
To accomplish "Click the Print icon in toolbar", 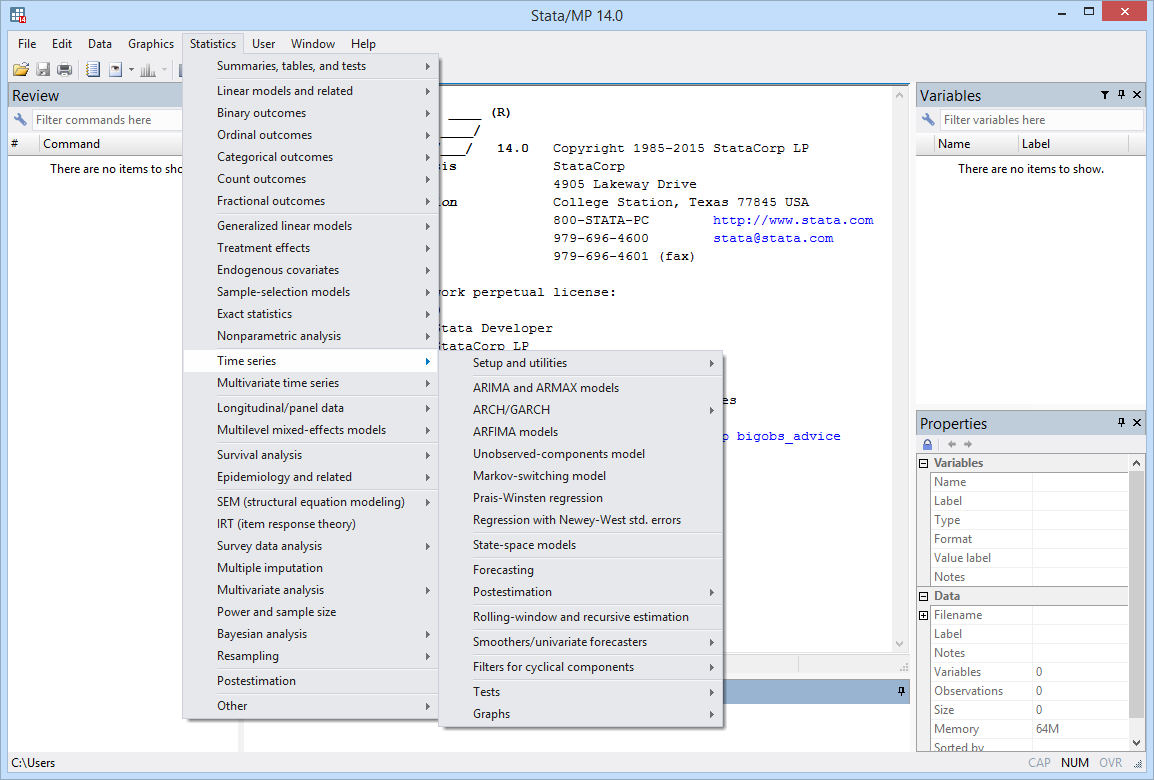I will (65, 70).
